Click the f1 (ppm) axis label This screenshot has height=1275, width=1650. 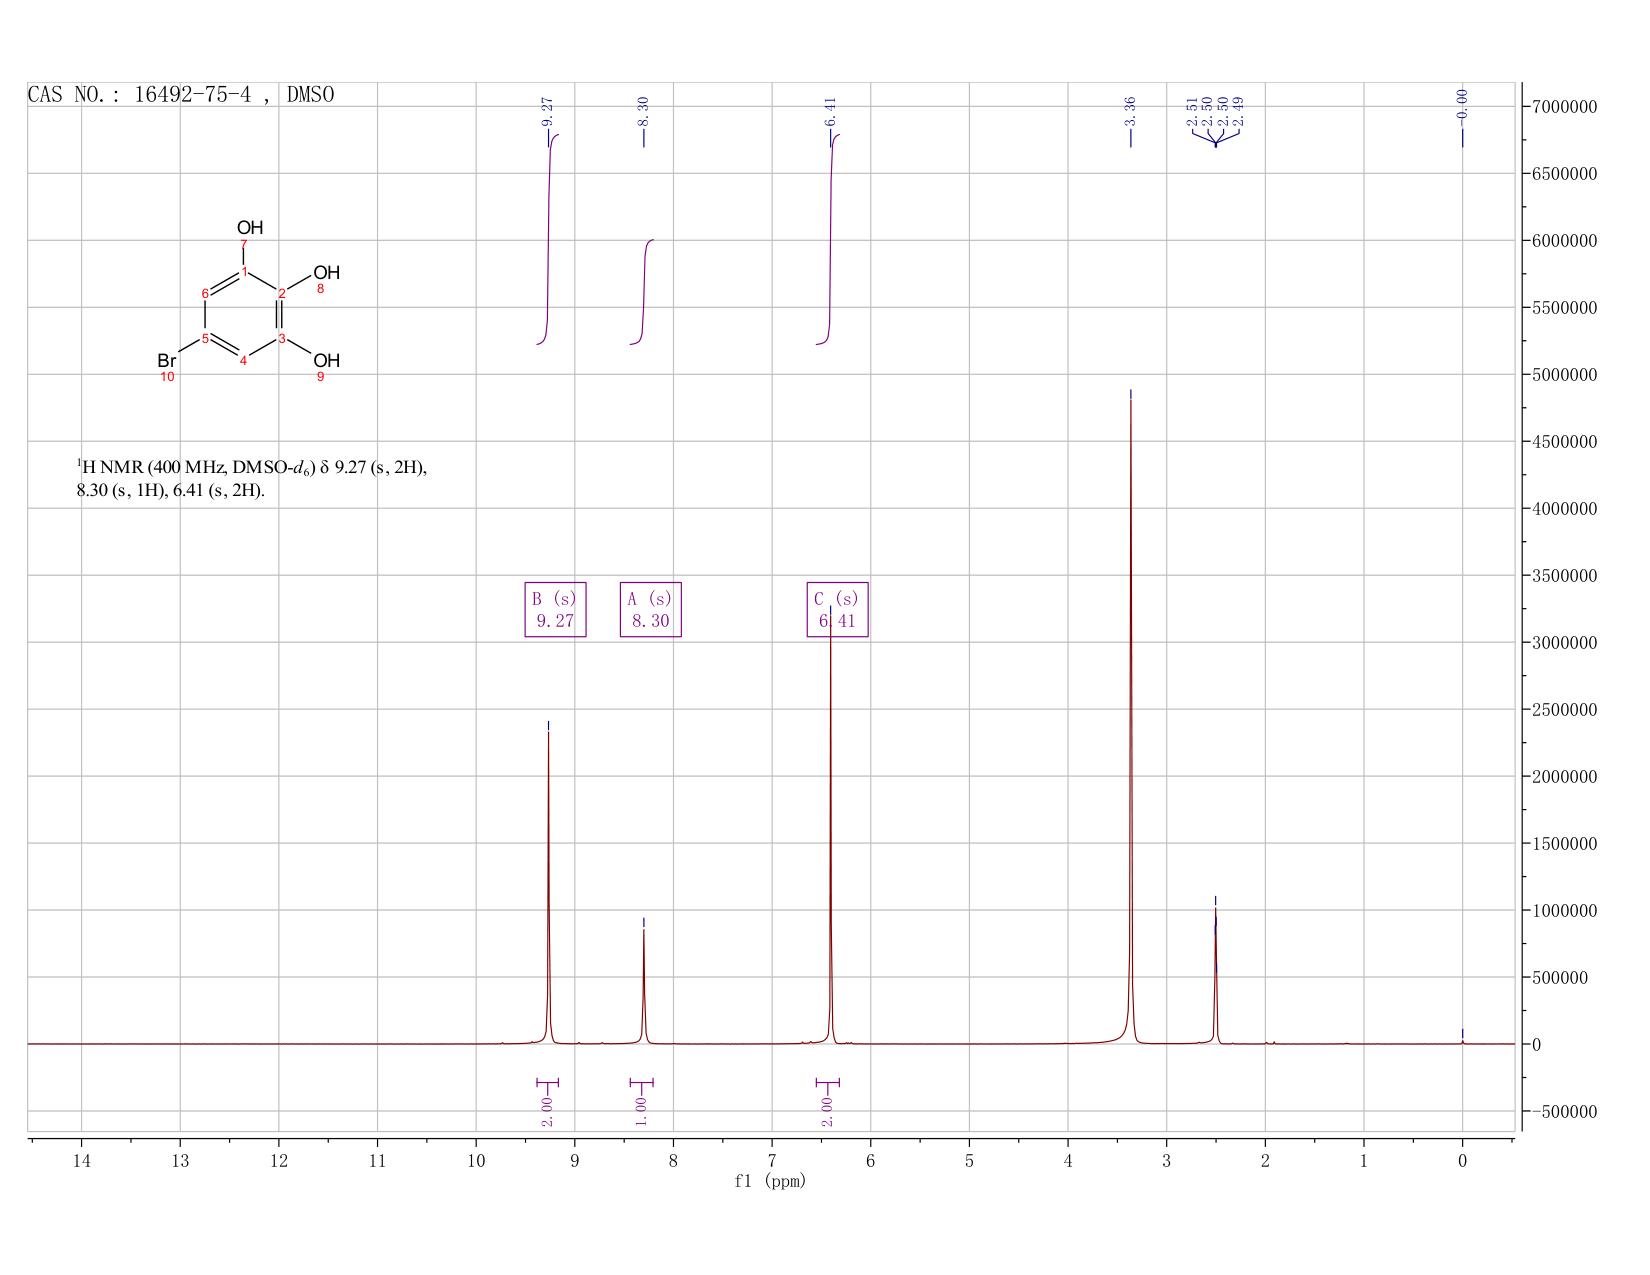pos(770,1181)
